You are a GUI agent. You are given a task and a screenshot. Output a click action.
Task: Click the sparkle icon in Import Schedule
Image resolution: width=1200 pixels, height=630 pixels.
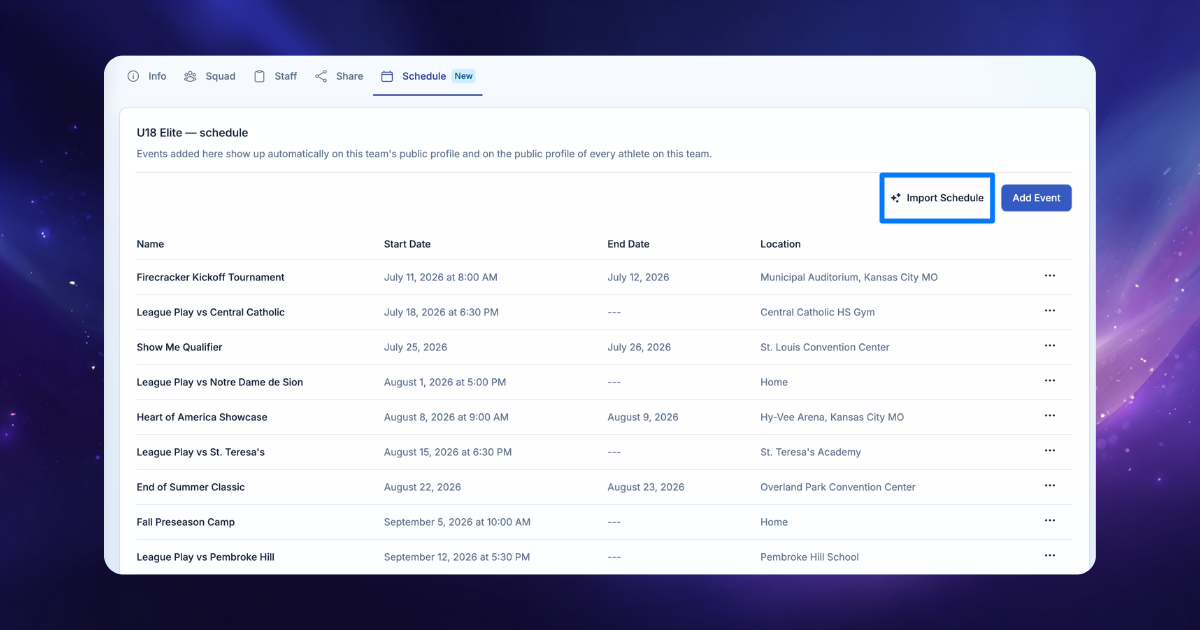[896, 198]
